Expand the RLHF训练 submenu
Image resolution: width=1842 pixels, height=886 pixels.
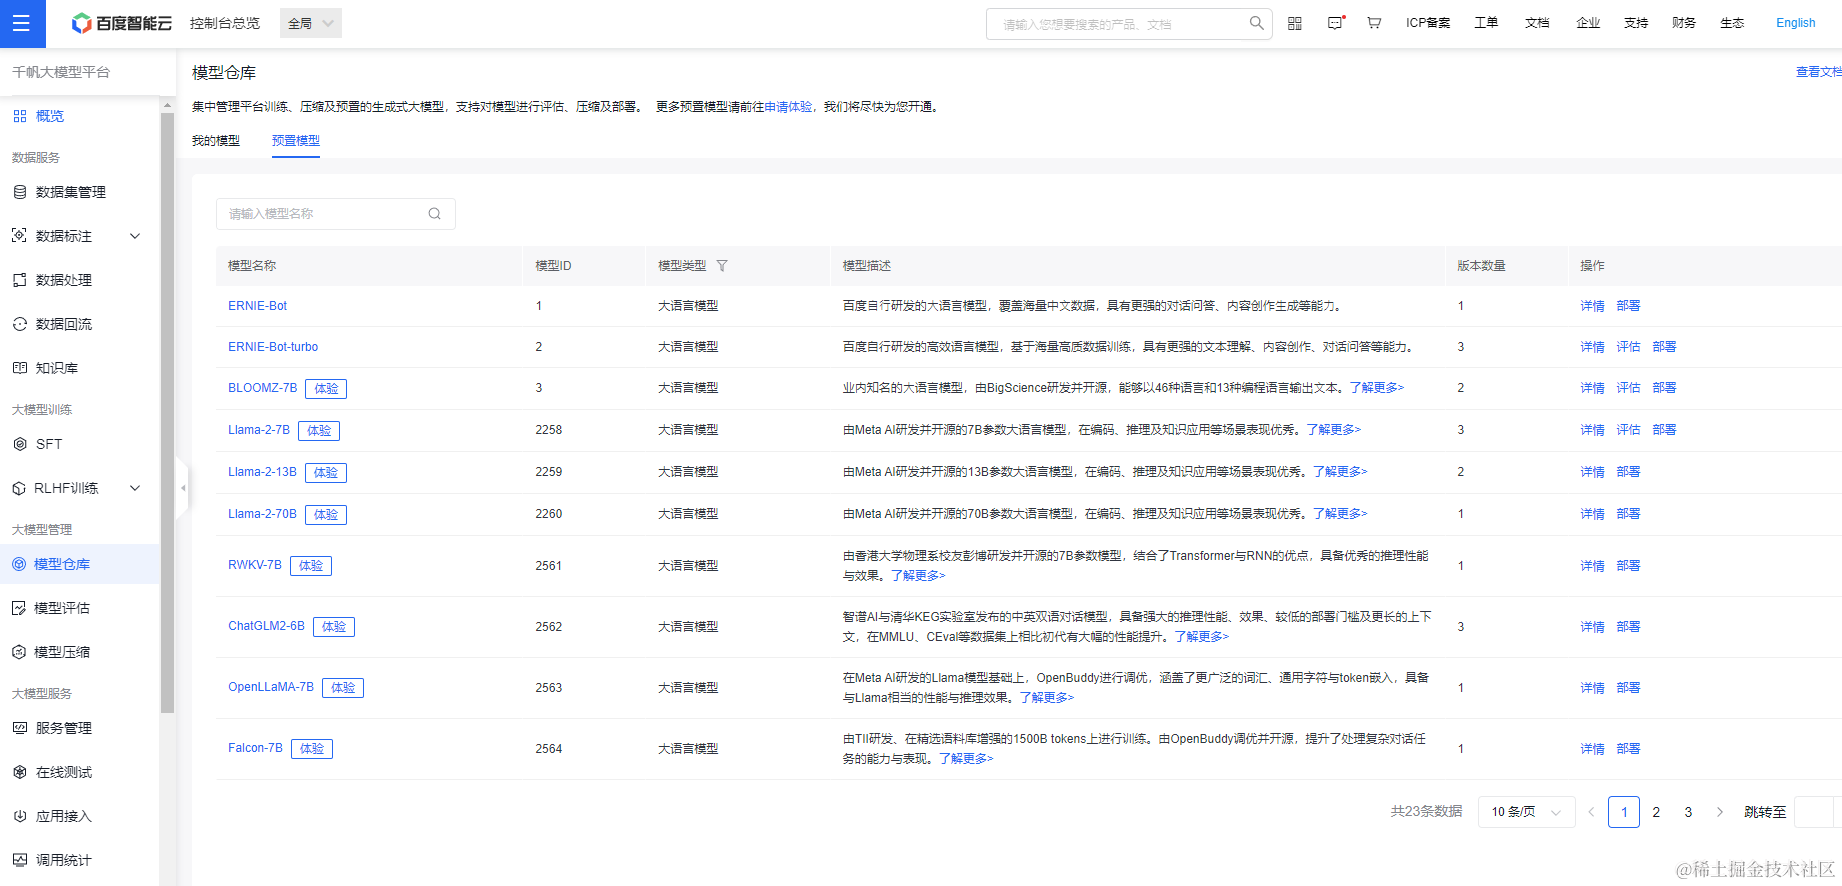(135, 488)
